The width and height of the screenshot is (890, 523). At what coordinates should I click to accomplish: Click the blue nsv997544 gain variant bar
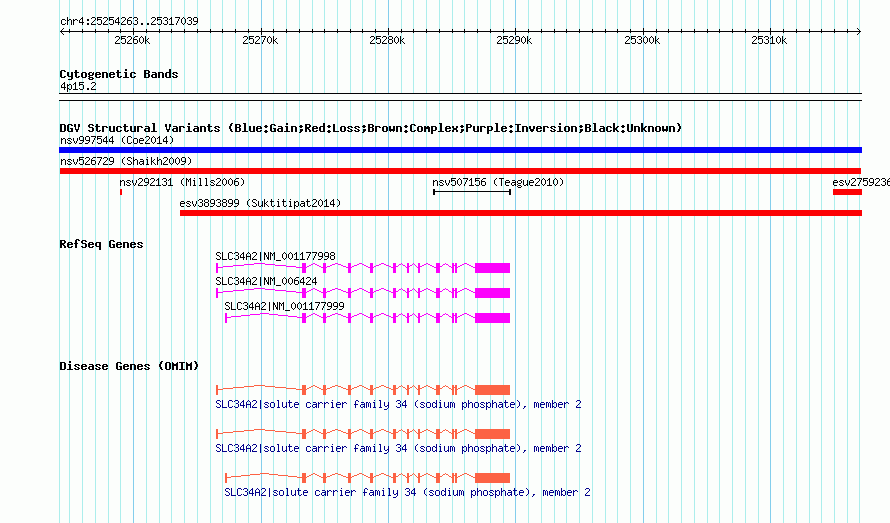tap(460, 150)
